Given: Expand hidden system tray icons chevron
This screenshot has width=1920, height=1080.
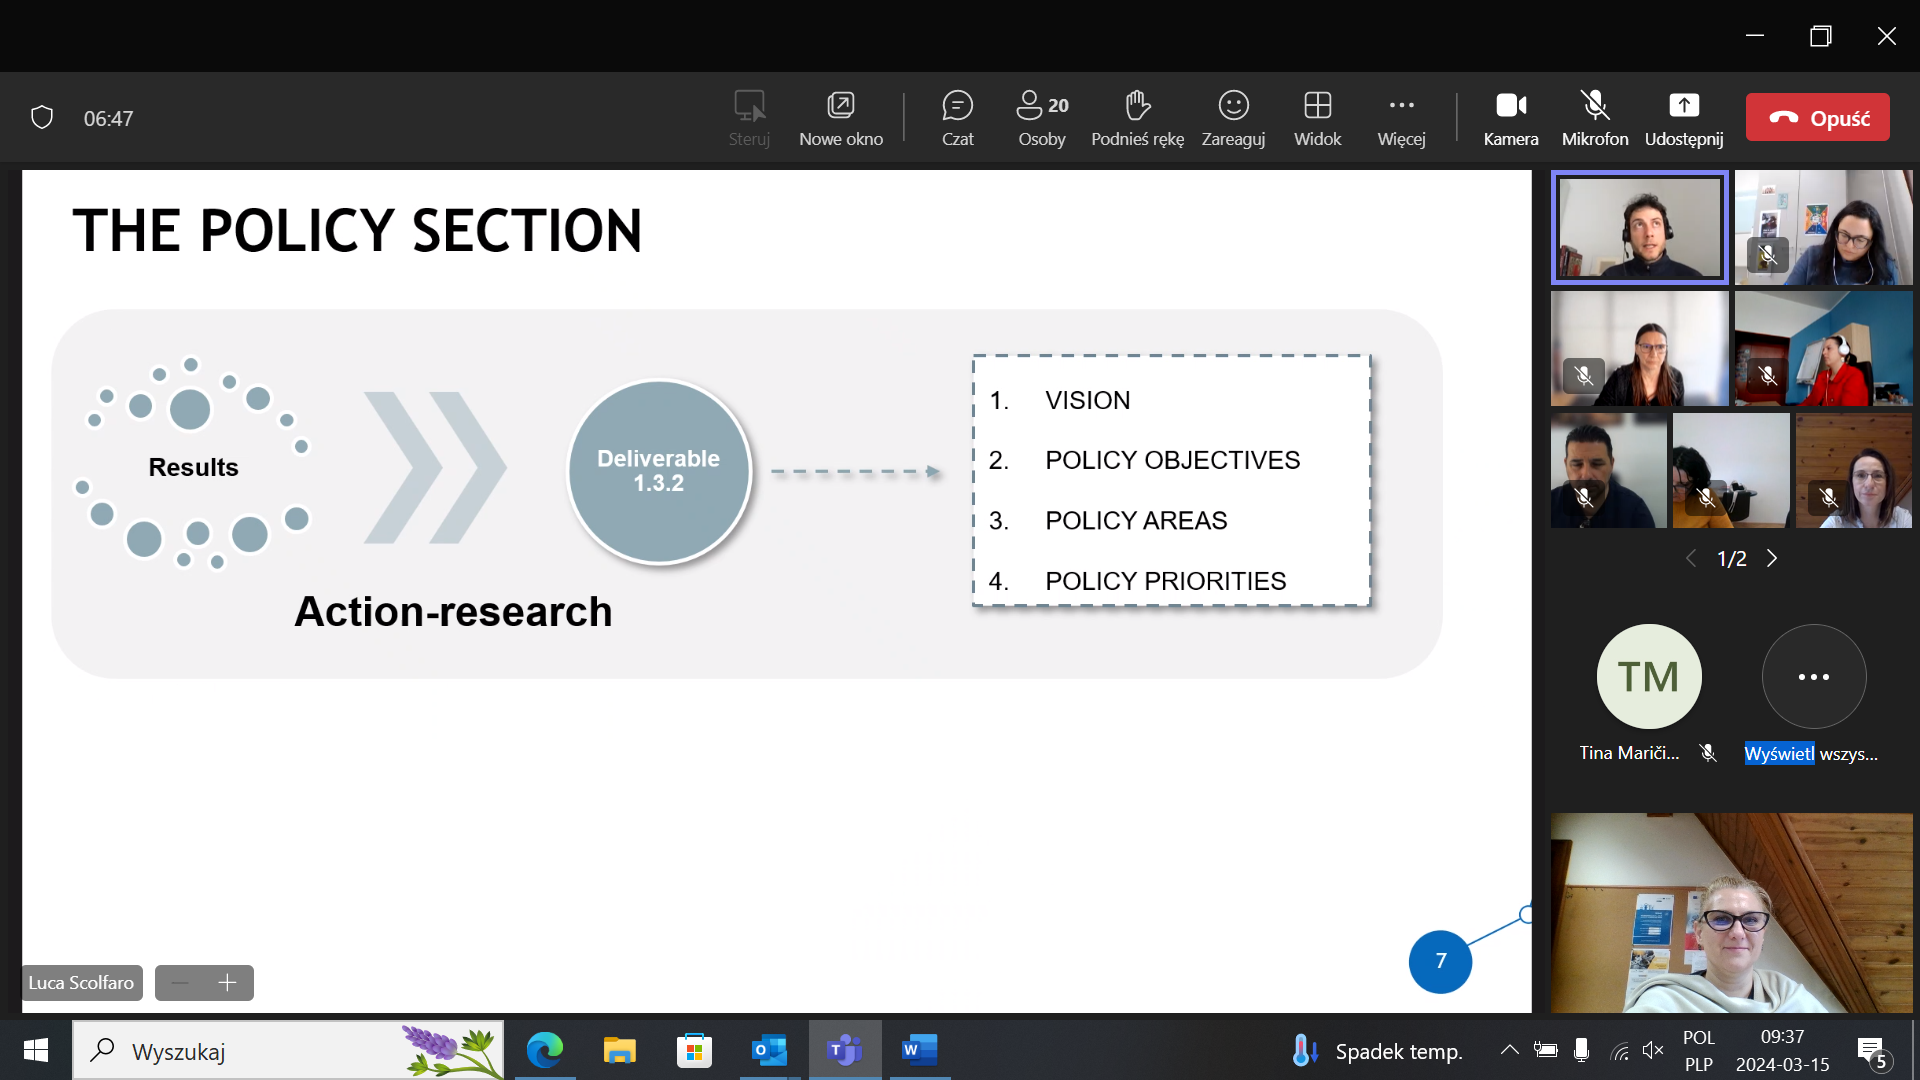Looking at the screenshot, I should (1509, 1050).
